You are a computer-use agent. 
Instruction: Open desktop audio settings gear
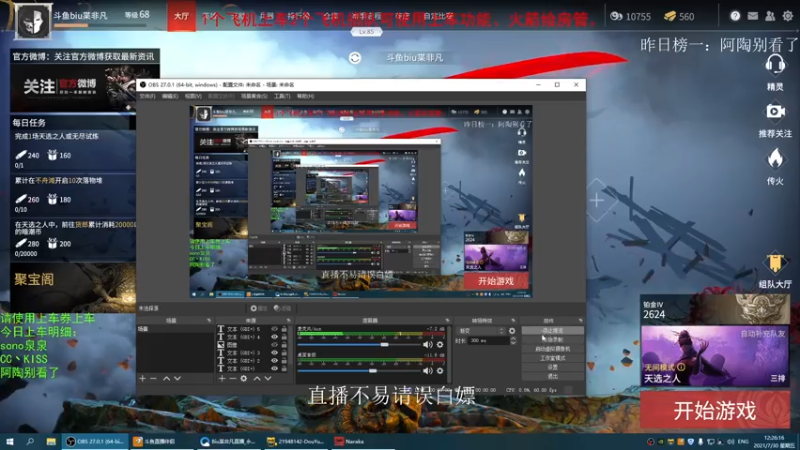pyautogui.click(x=440, y=371)
